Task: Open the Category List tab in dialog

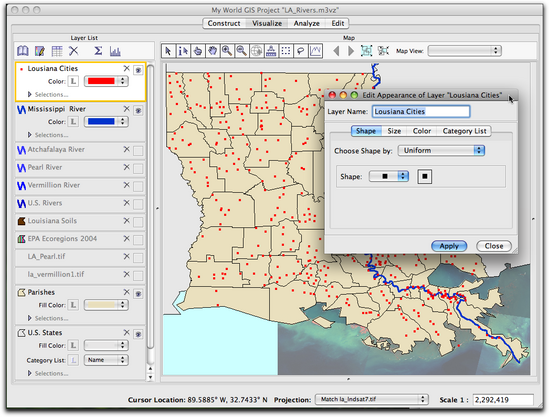Action: pyautogui.click(x=464, y=131)
